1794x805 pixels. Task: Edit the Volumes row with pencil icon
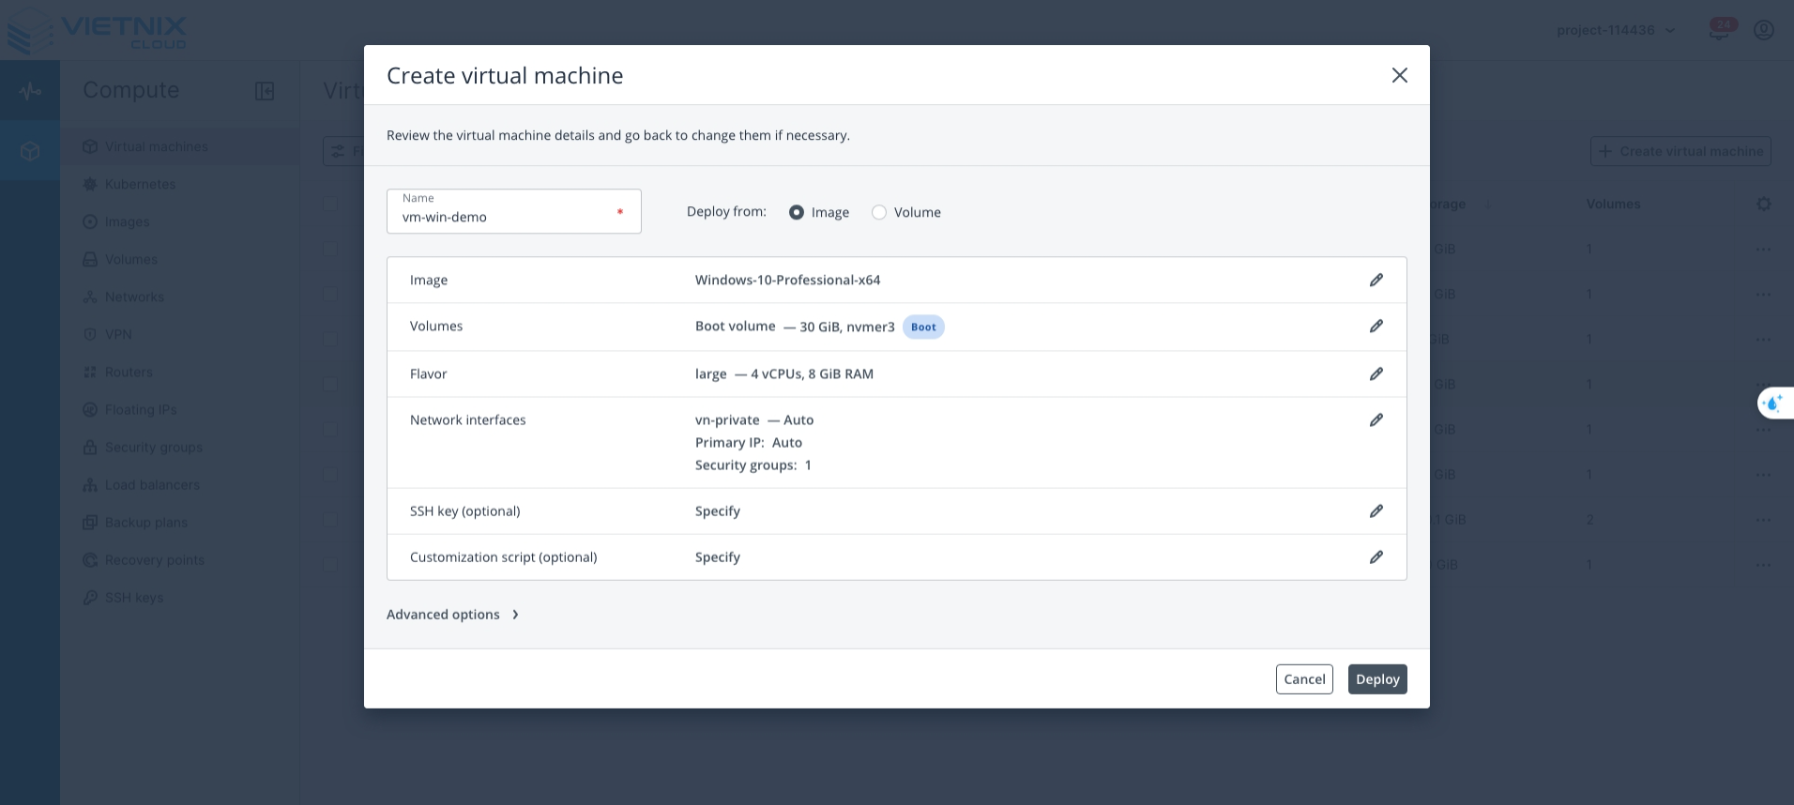[x=1376, y=326]
